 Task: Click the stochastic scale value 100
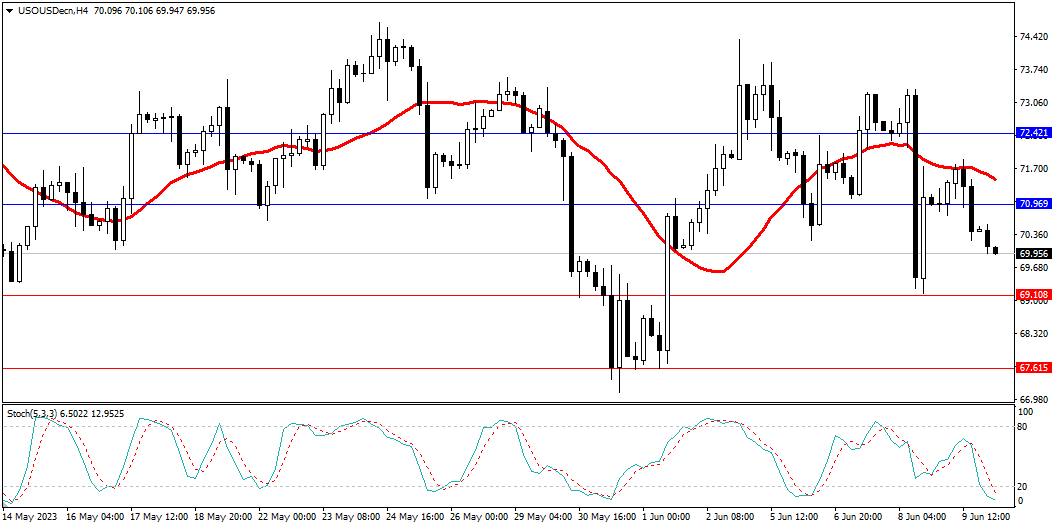[x=1027, y=412]
